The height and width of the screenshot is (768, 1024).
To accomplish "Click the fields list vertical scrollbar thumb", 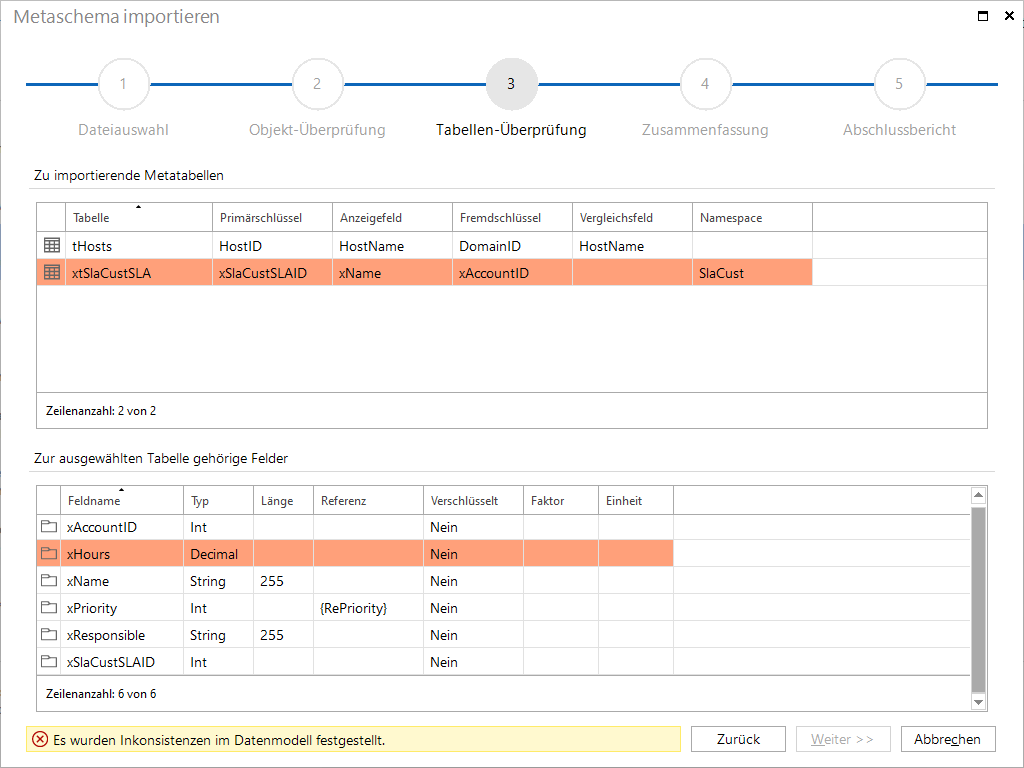I will coord(978,599).
